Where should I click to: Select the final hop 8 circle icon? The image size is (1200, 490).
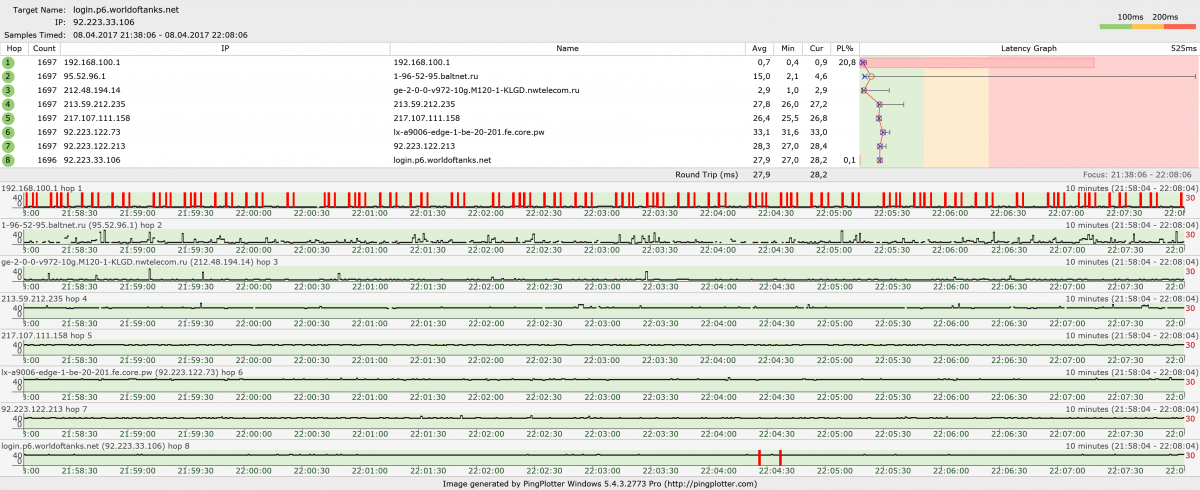(x=8, y=160)
